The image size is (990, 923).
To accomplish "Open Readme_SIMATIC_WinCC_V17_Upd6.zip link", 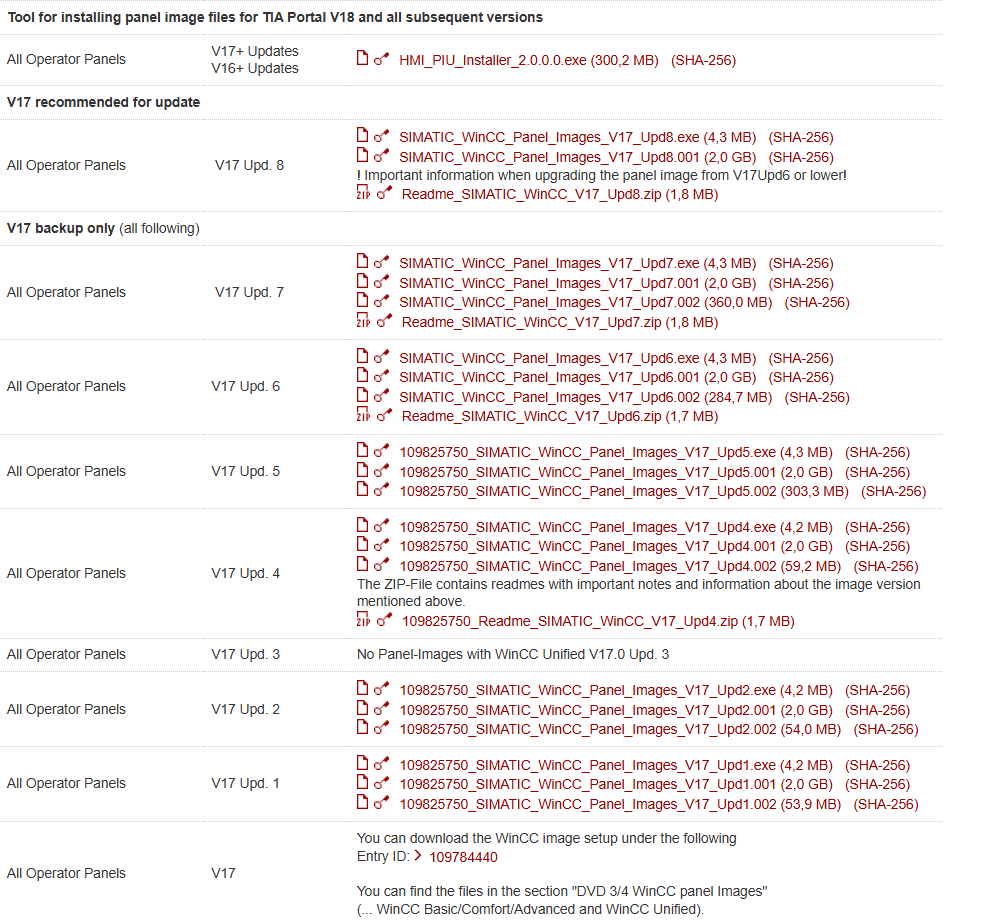I will [x=531, y=416].
